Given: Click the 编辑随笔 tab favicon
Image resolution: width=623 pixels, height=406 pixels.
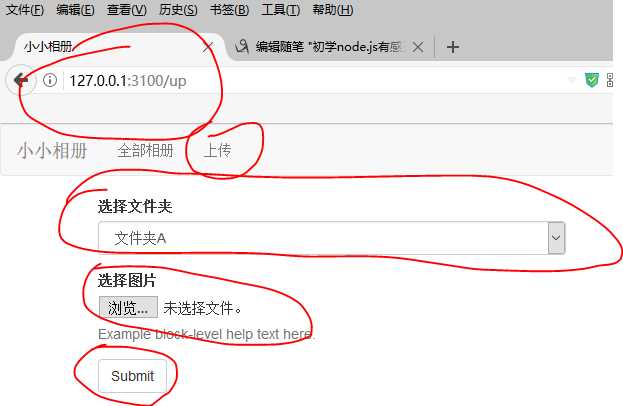Looking at the screenshot, I should [x=242, y=47].
